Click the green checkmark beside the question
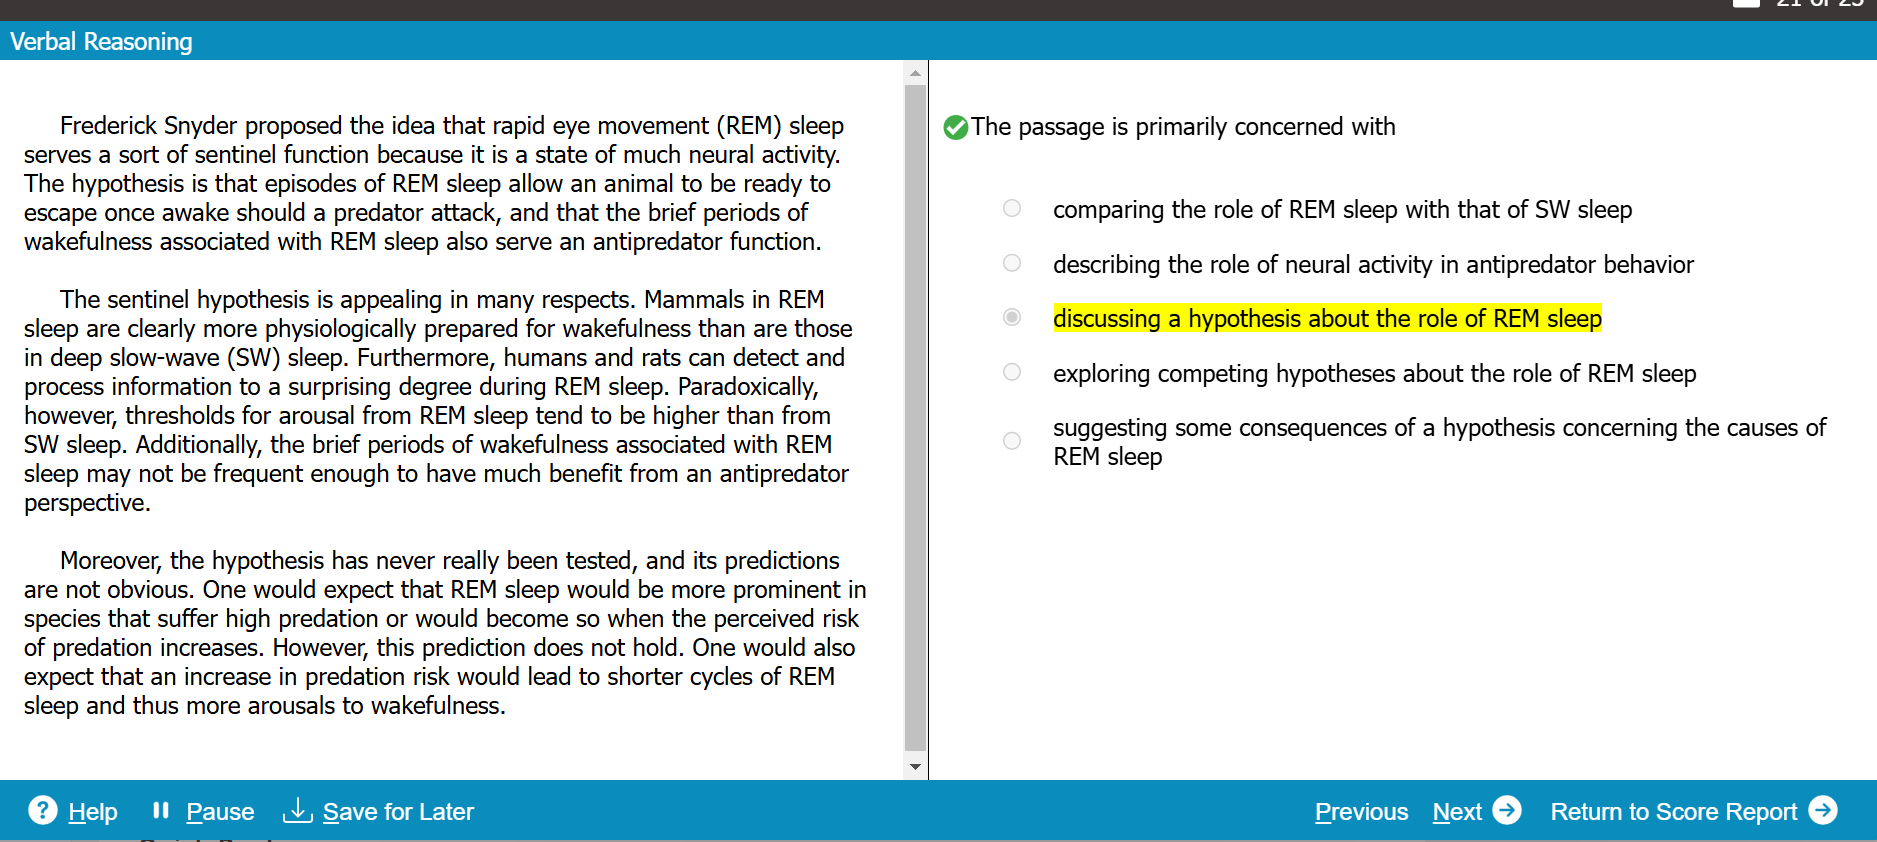Screen dimensions: 1877x842 coord(955,128)
